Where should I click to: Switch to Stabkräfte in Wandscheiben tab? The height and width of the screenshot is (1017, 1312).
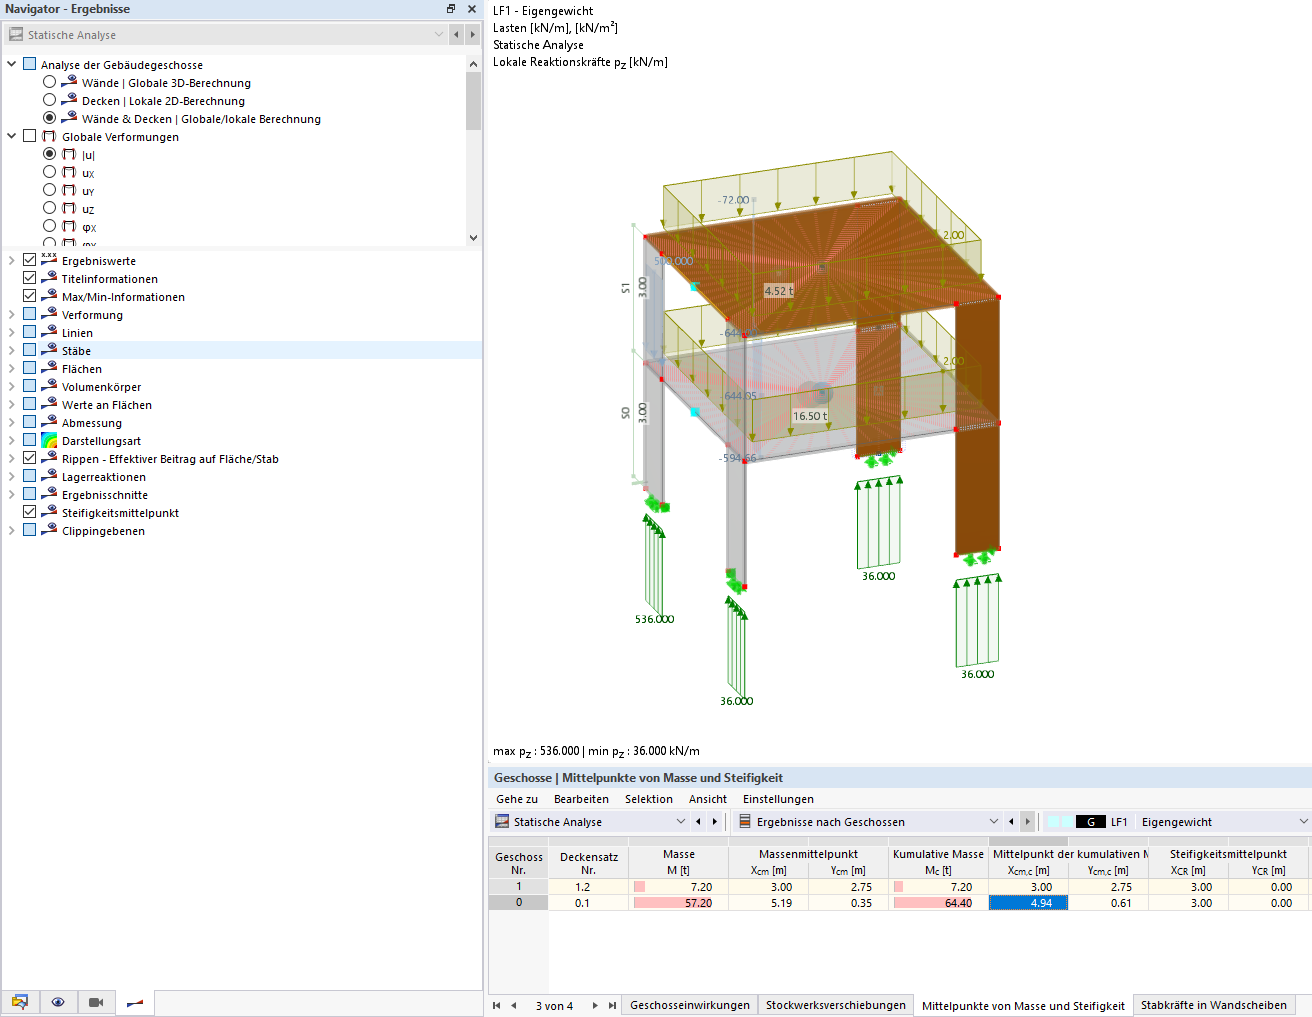click(1214, 1005)
